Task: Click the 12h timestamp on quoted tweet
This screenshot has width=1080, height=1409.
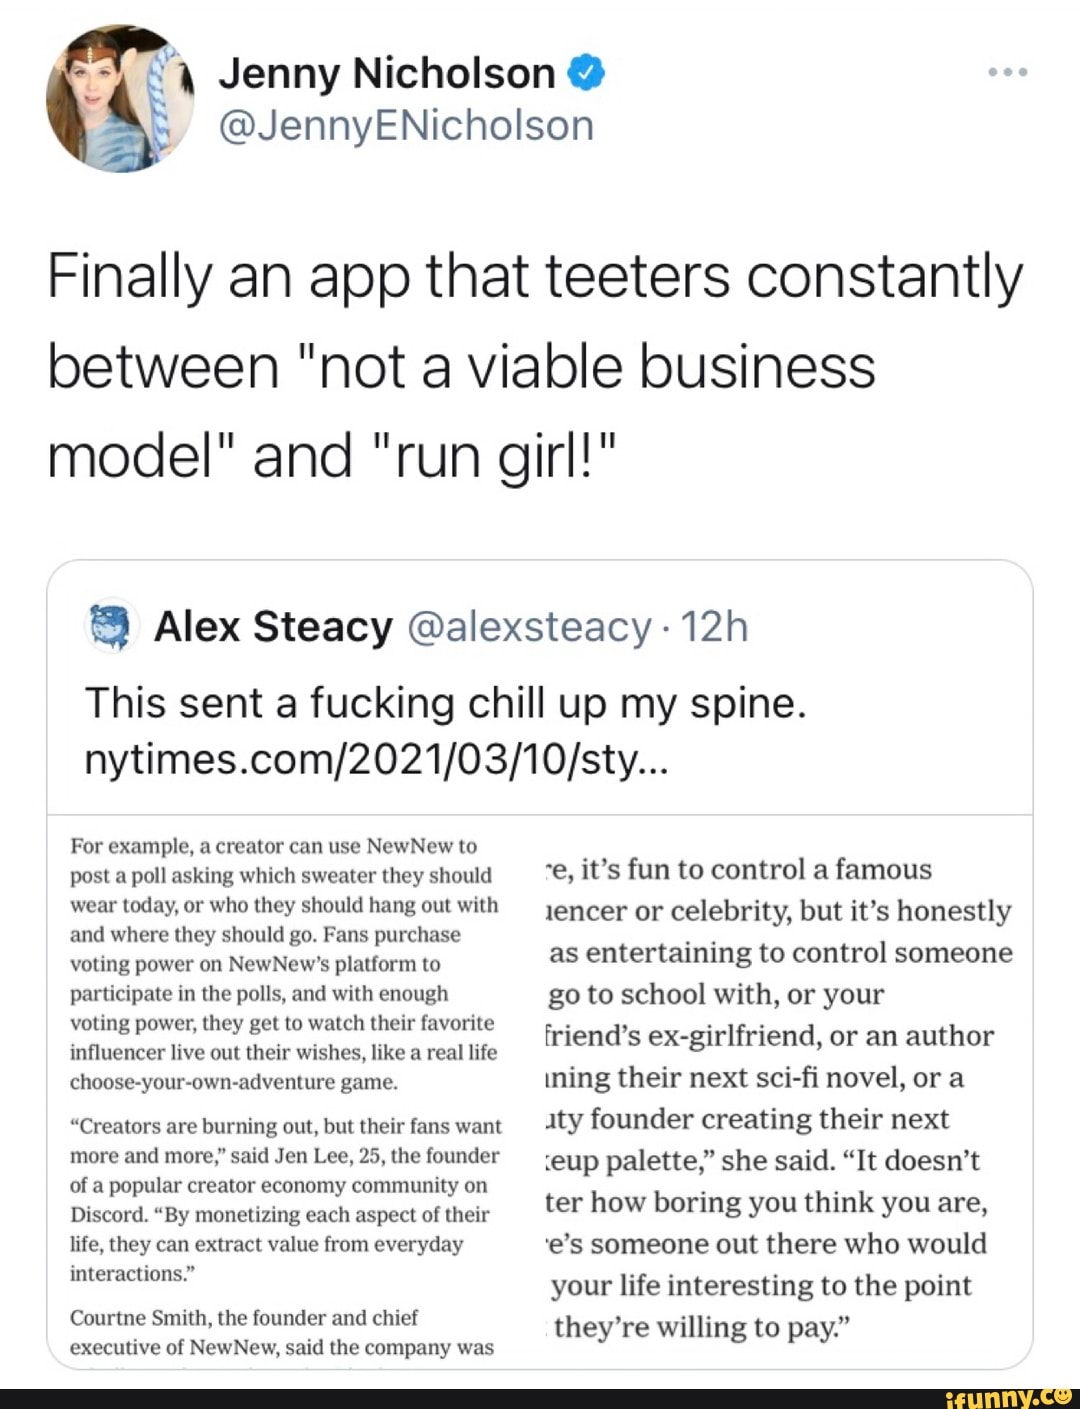Action: pos(714,627)
